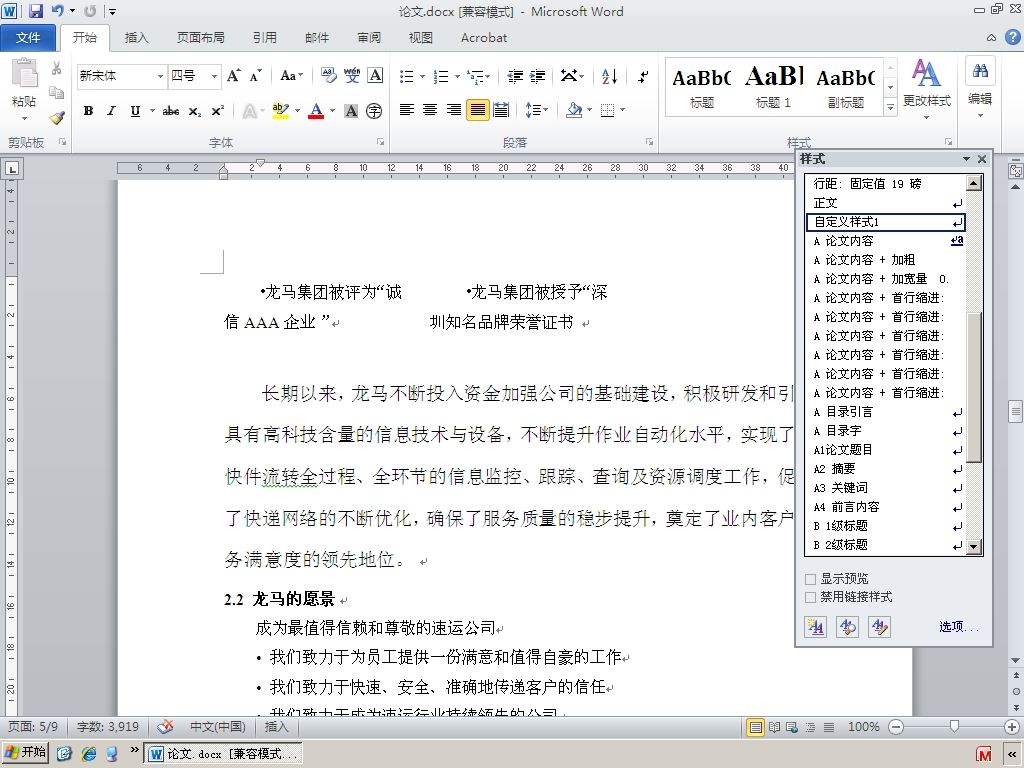Apply red font color
1024x768 pixels.
316,111
